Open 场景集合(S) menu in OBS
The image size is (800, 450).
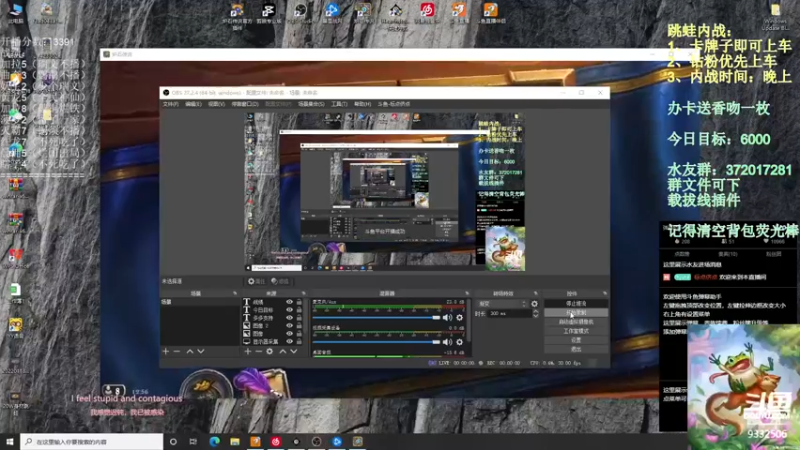tap(311, 104)
